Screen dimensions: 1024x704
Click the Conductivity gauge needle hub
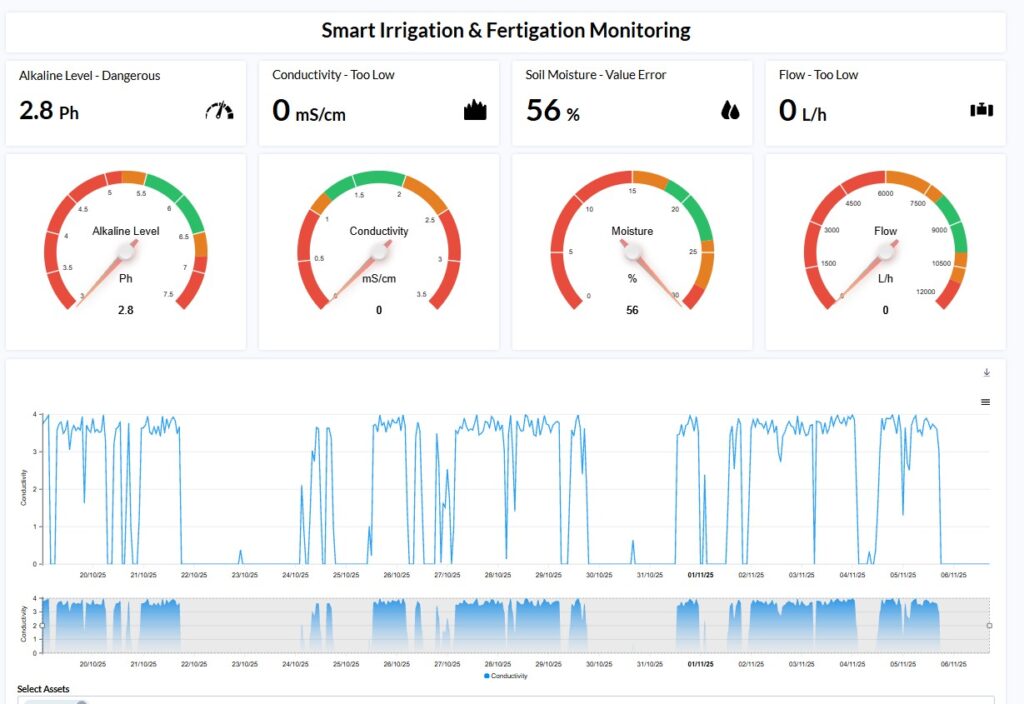pyautogui.click(x=379, y=251)
